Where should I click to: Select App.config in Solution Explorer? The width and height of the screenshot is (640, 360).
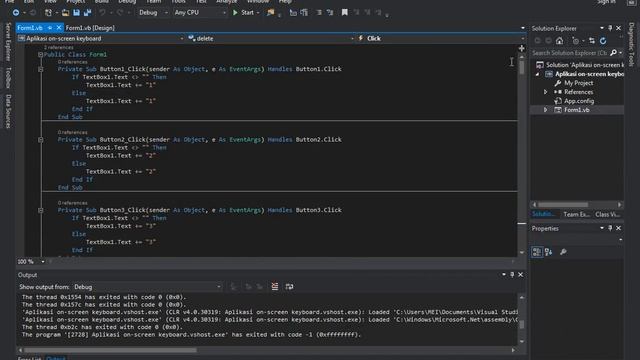coord(579,101)
